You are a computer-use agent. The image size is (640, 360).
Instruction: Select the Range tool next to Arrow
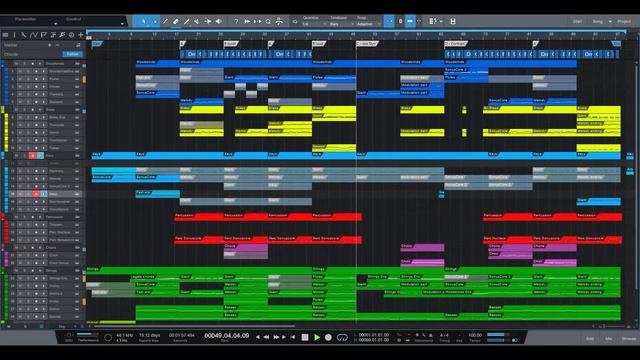tap(155, 21)
